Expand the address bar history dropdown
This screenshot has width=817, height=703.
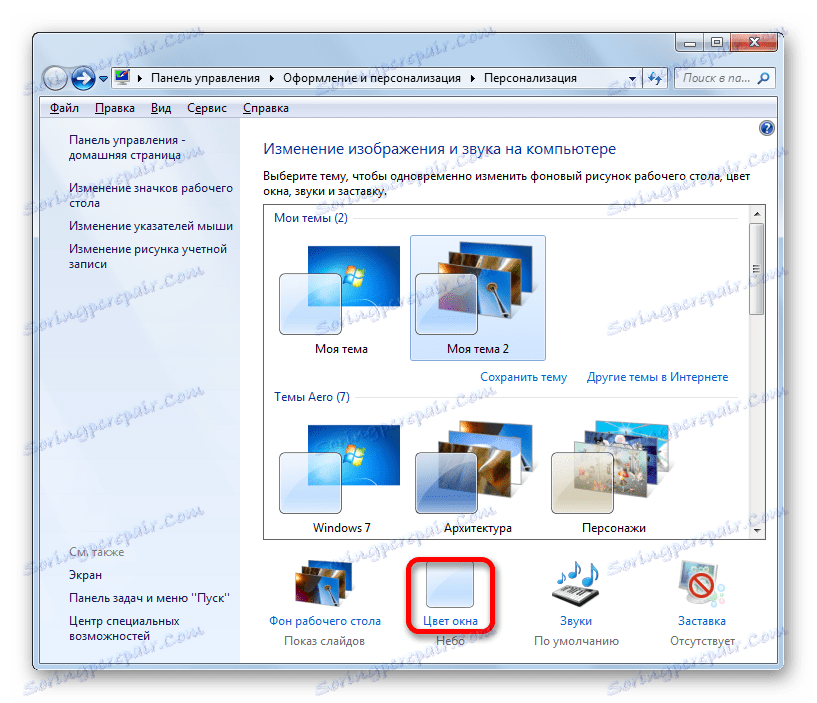coord(632,79)
